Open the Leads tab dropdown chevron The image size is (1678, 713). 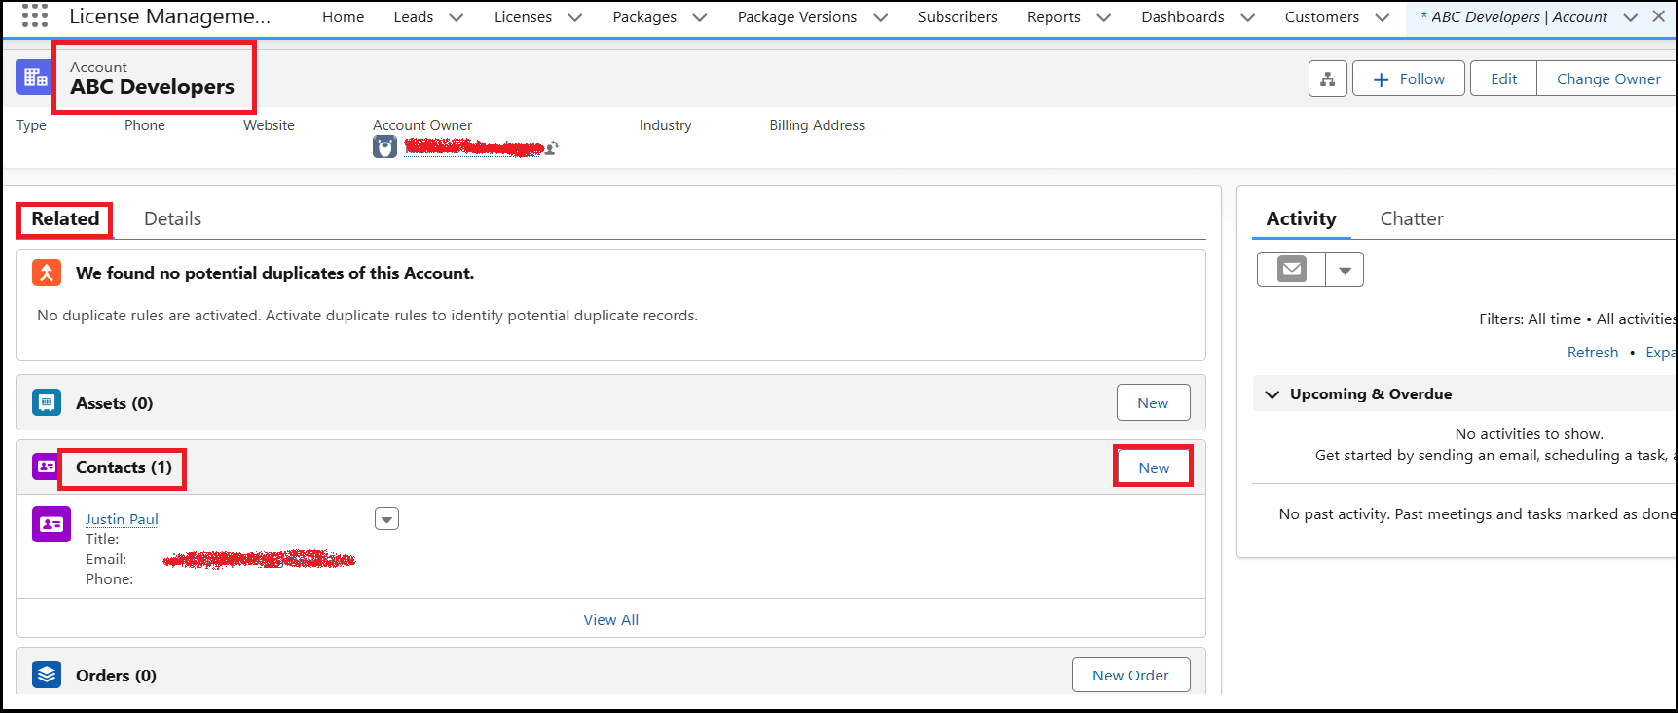click(x=456, y=17)
